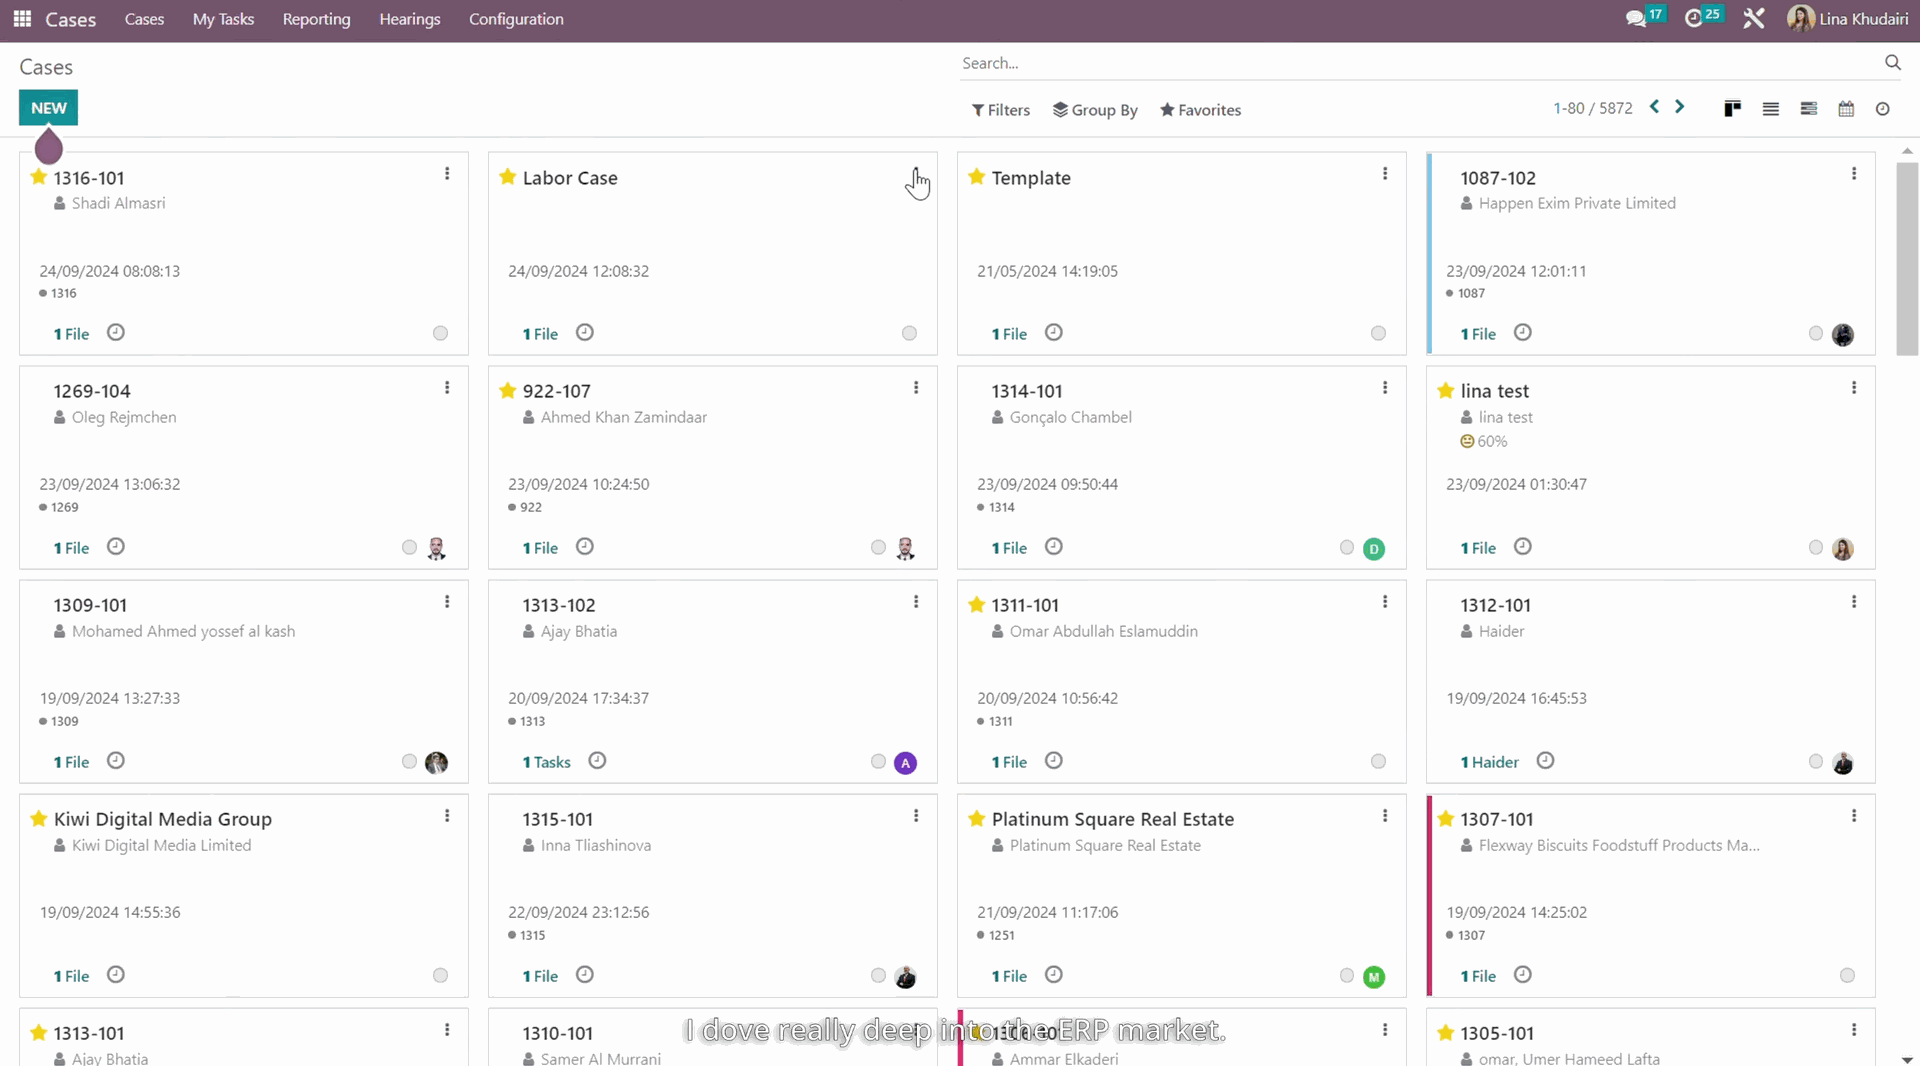Open 1 Tasks link on 1313-102 card
Viewport: 1920px width, 1066px height.
pos(546,762)
